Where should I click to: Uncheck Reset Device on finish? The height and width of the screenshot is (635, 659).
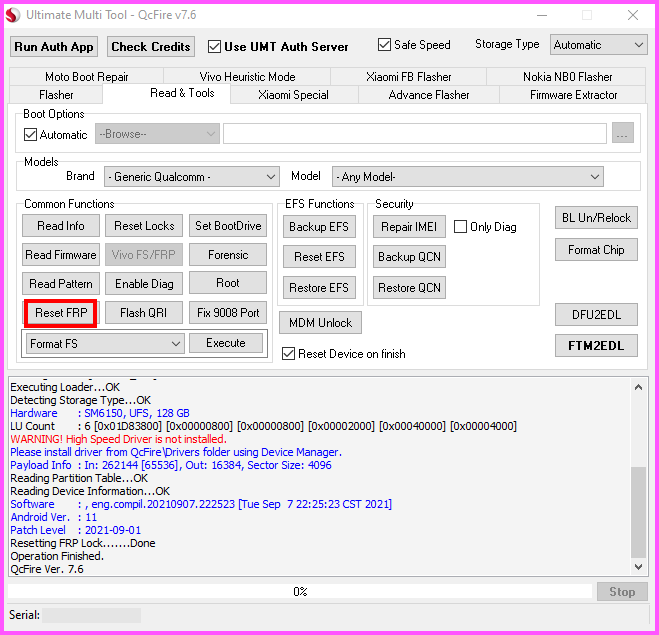[290, 354]
